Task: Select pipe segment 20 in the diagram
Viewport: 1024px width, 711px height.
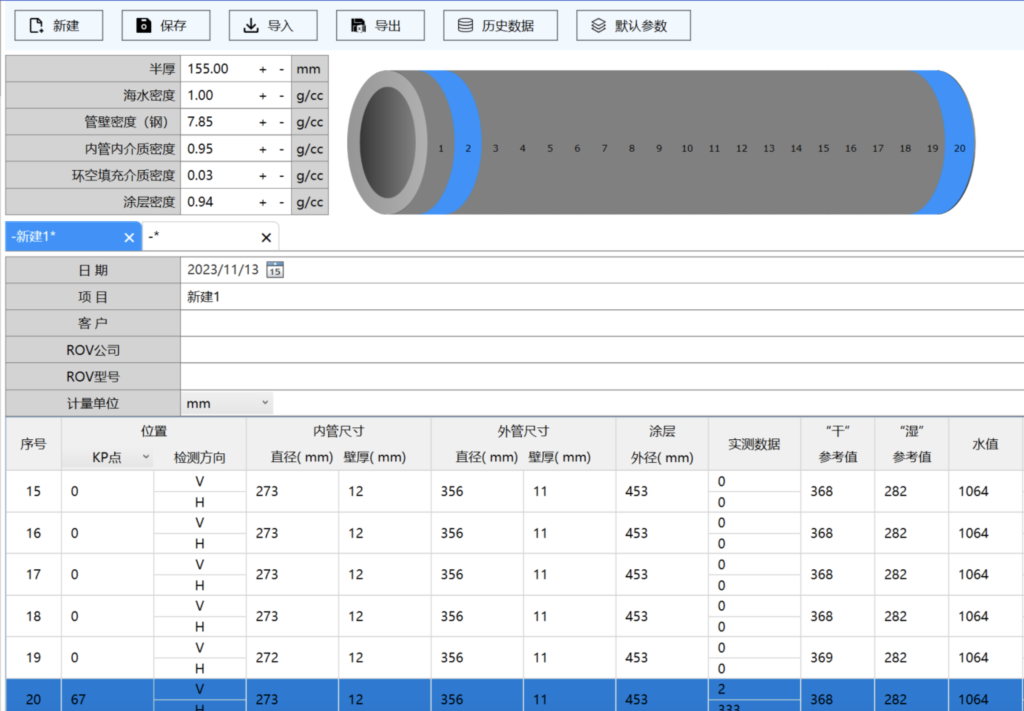Action: (x=959, y=148)
